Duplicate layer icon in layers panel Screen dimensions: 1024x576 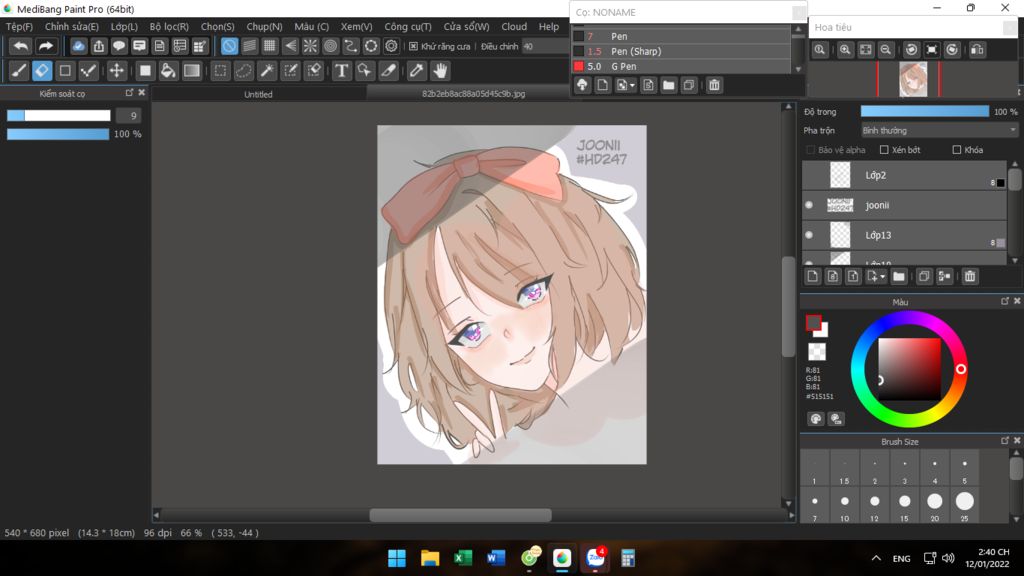pos(923,277)
